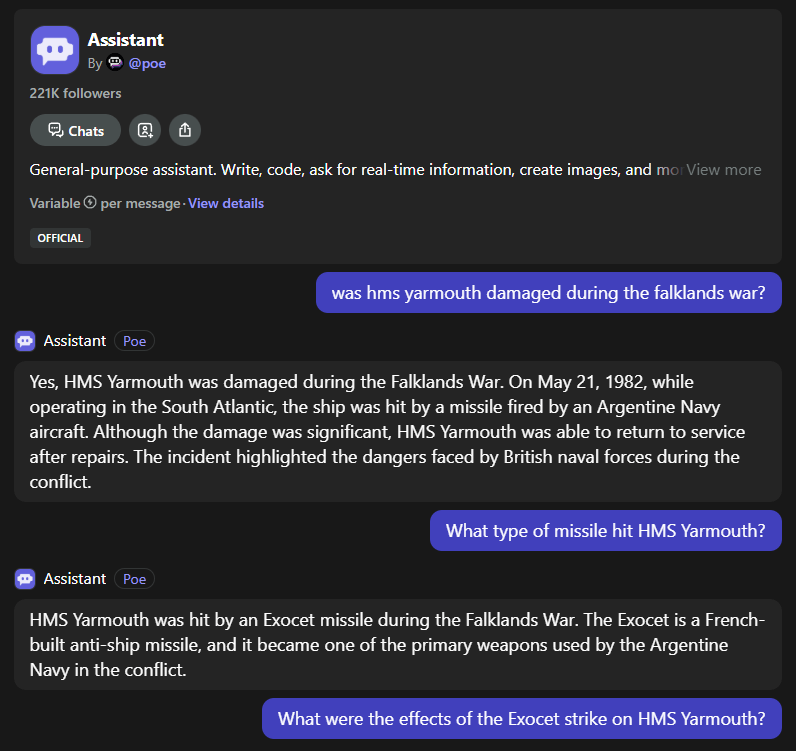Screen dimensions: 796x751
Task: Expand the description with View more
Action: click(723, 170)
